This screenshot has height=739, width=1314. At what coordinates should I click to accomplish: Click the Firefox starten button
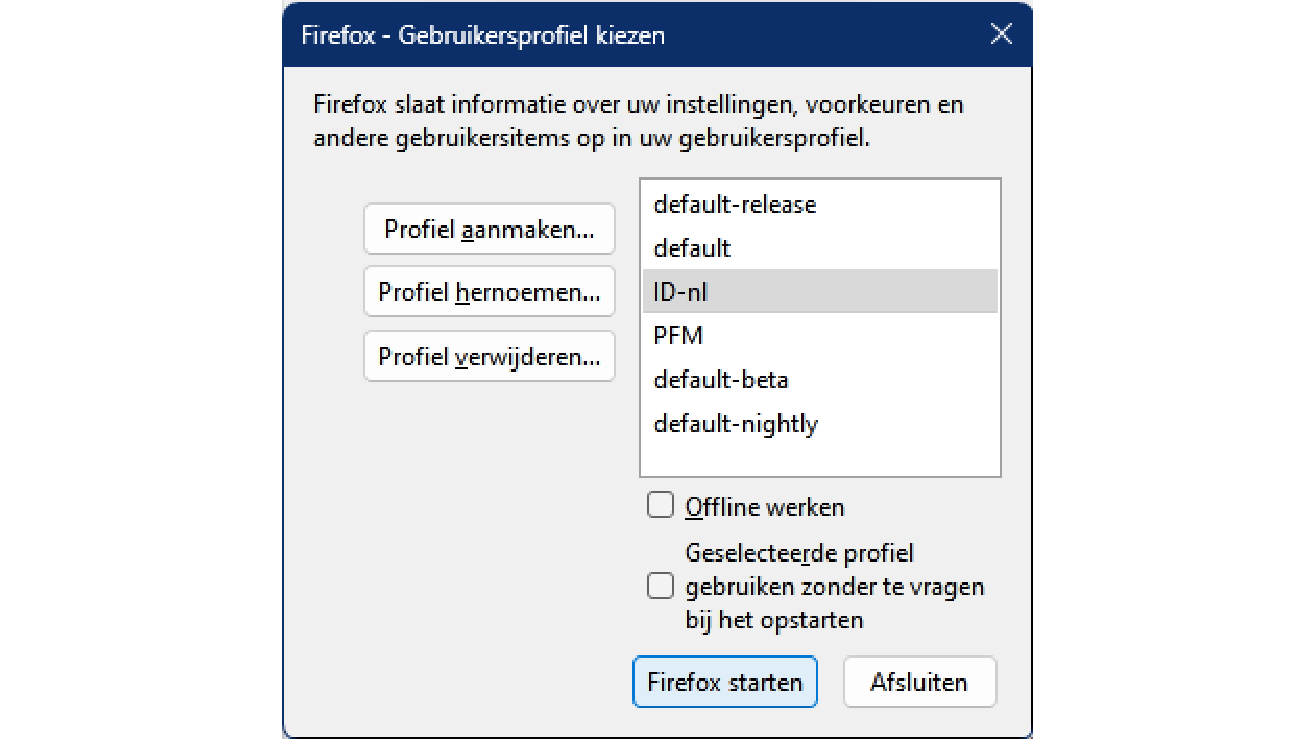pos(725,682)
